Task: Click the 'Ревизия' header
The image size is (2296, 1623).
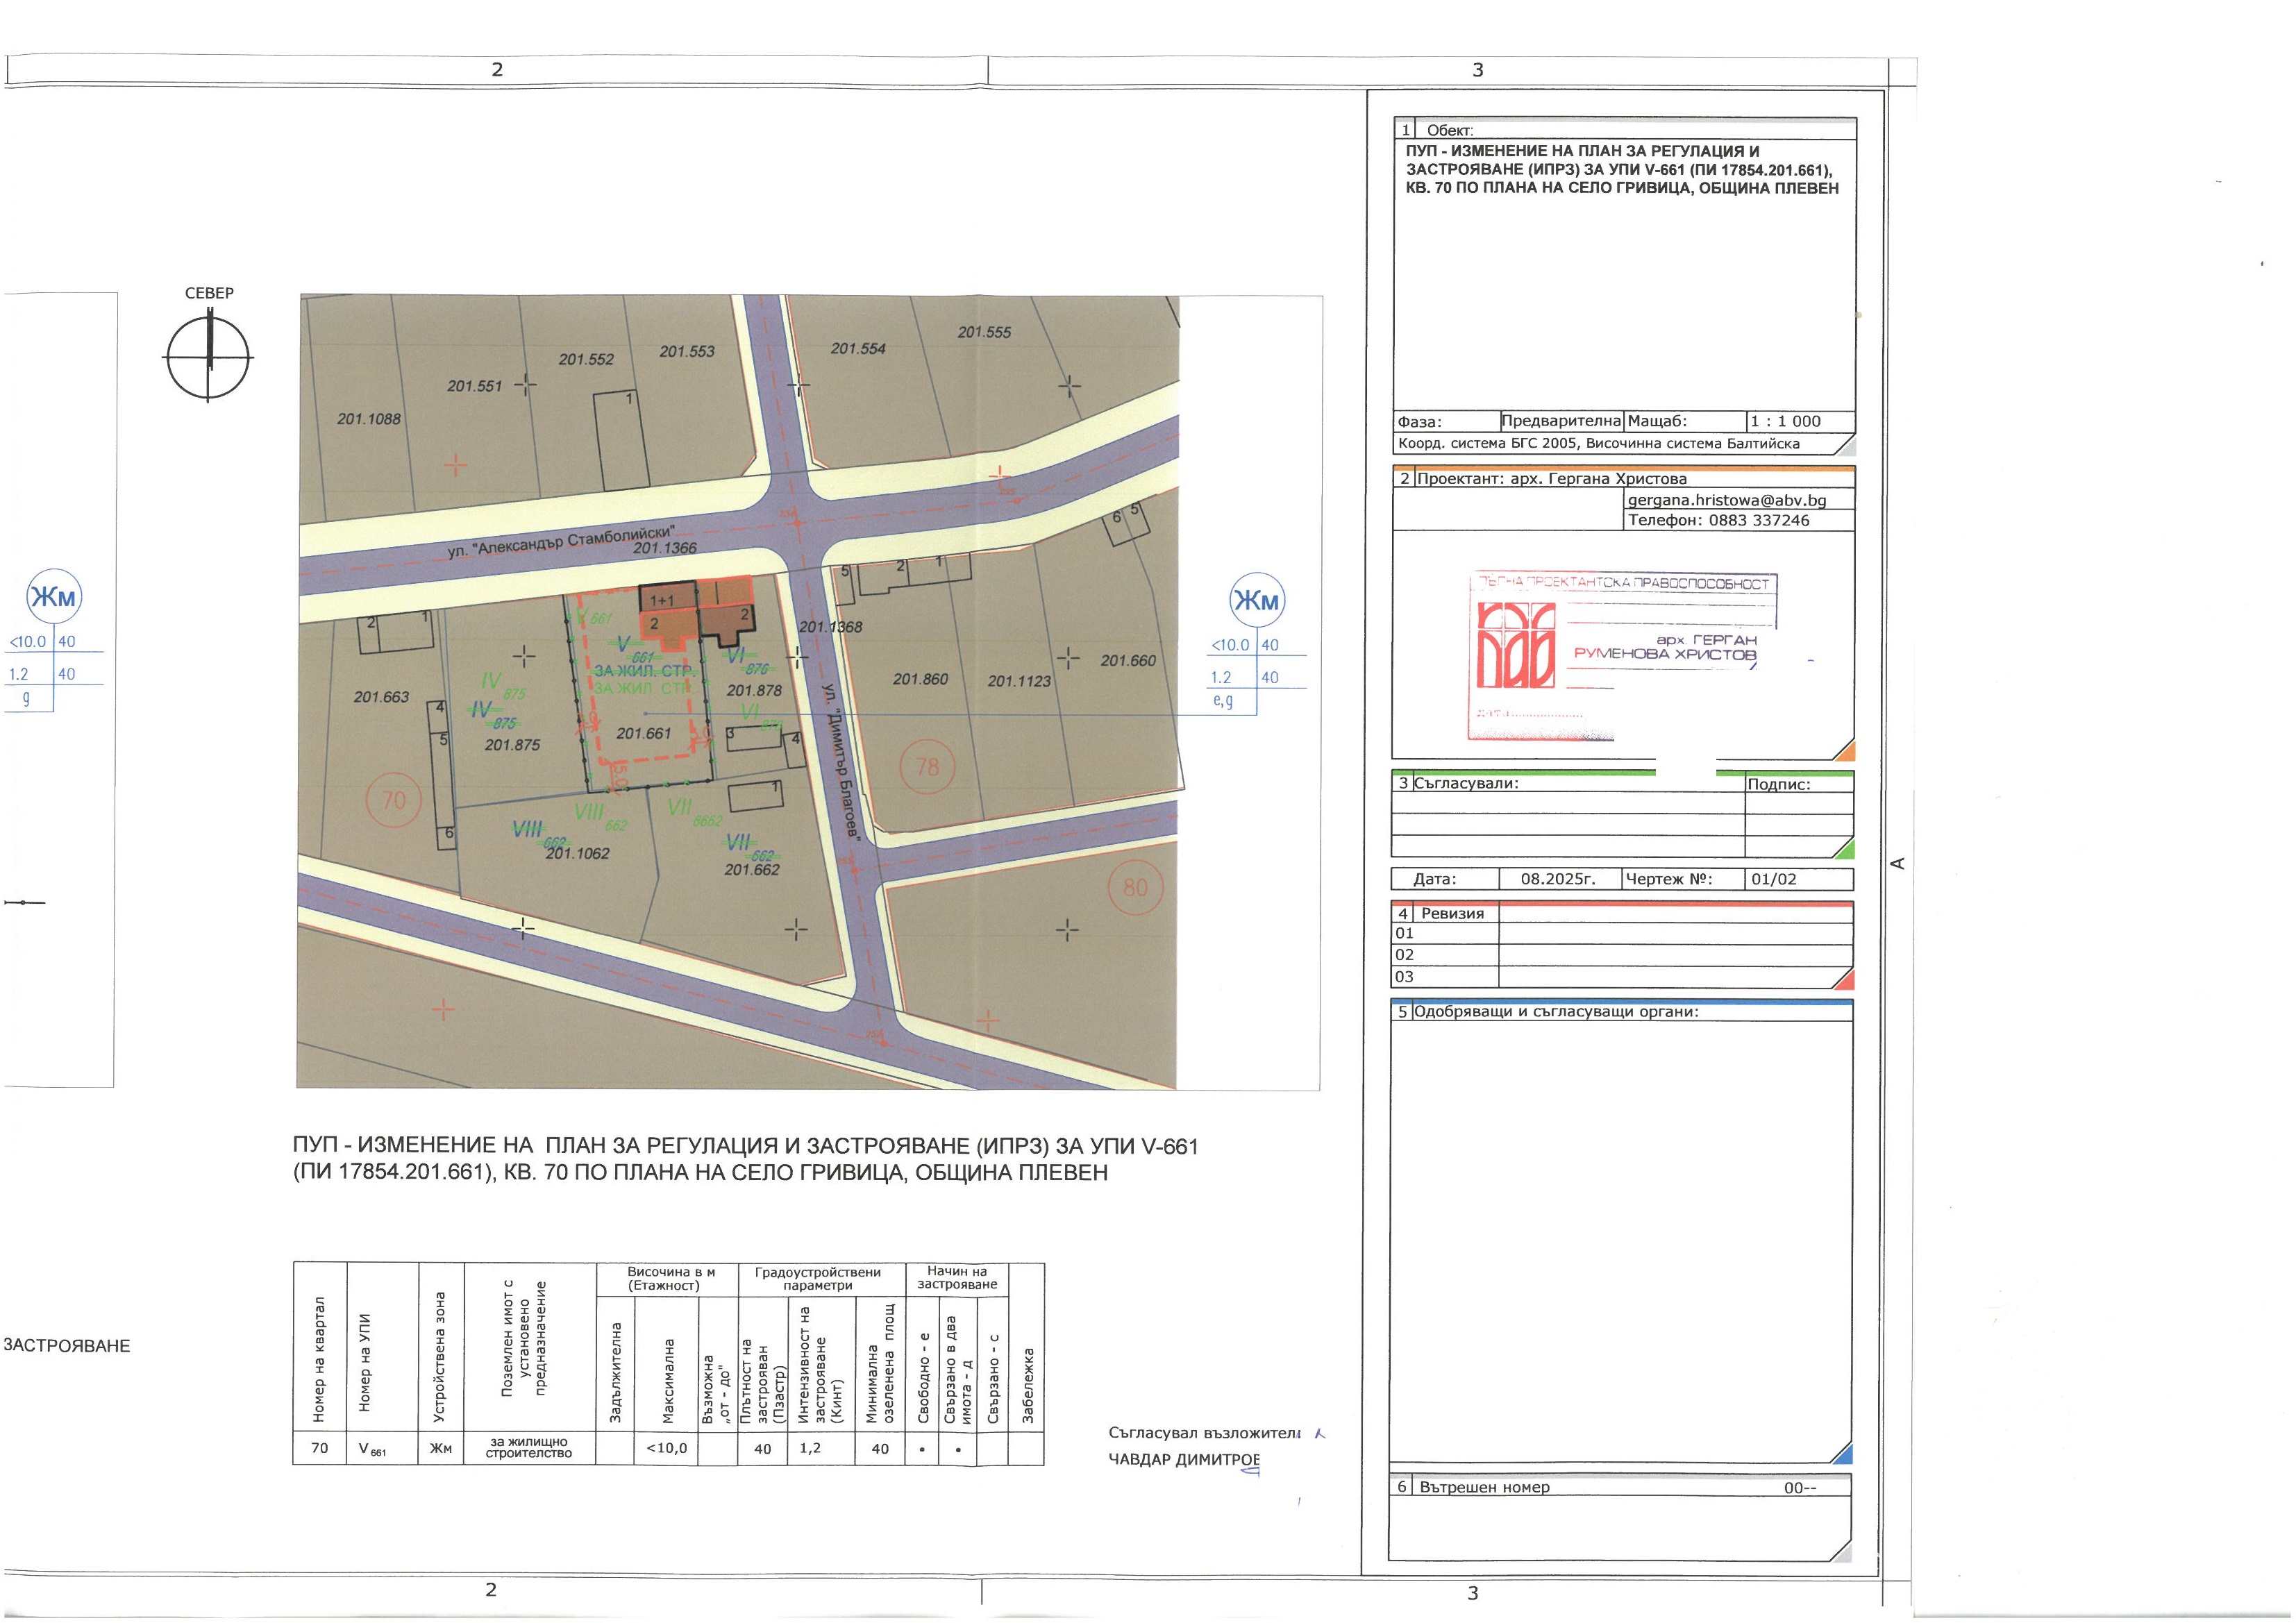Action: 1452,913
